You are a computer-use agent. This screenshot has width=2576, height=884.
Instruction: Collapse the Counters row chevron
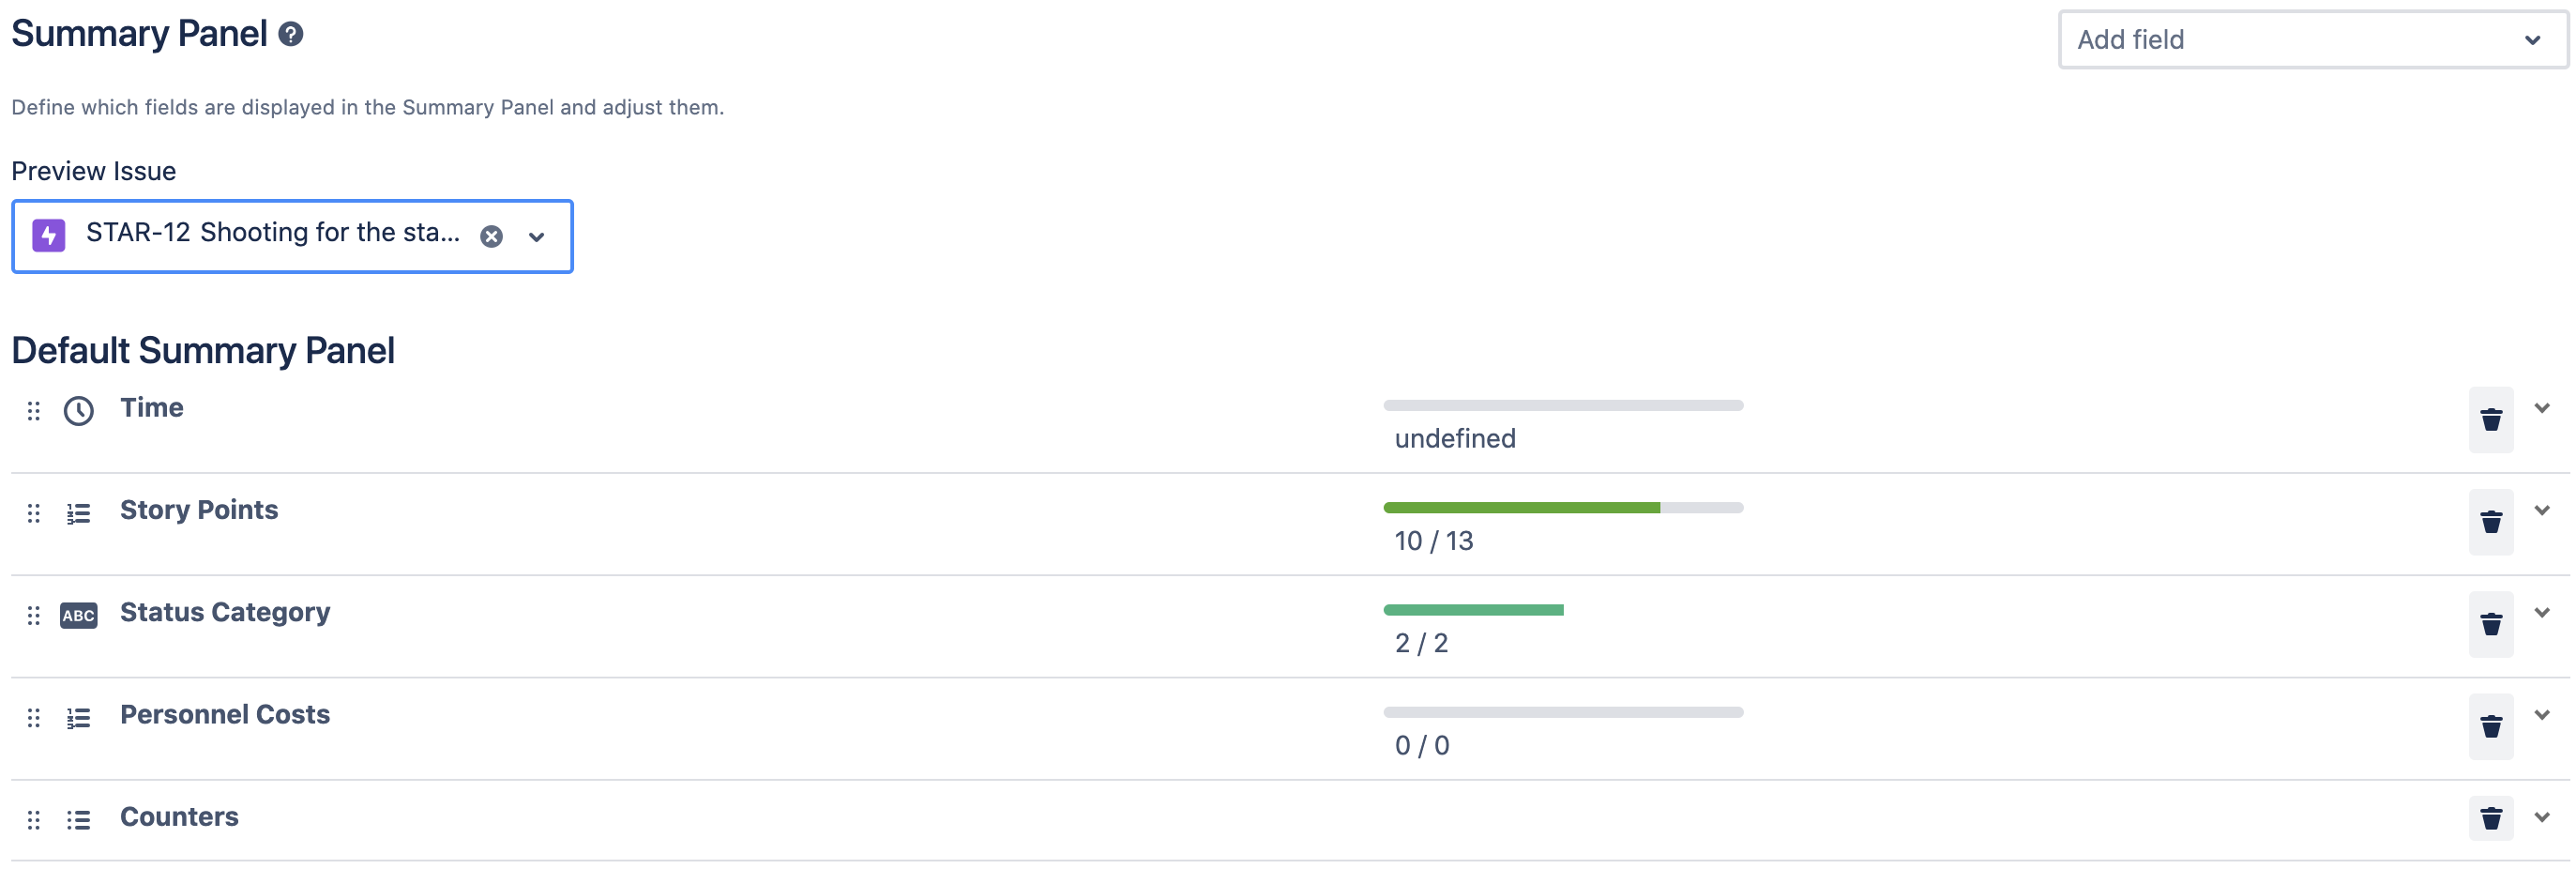[x=2543, y=817]
